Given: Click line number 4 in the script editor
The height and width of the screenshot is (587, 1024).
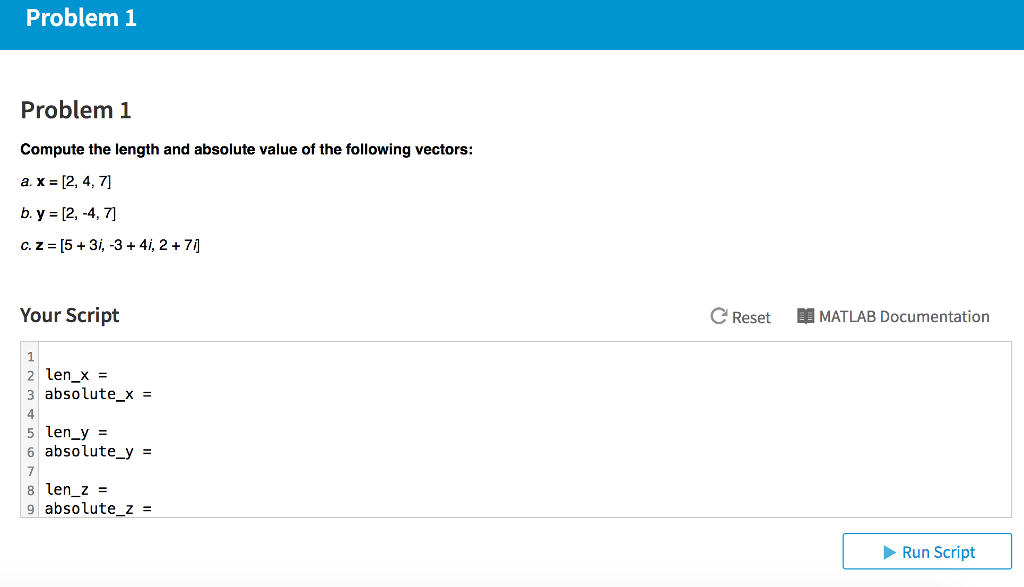Looking at the screenshot, I should coord(30,413).
